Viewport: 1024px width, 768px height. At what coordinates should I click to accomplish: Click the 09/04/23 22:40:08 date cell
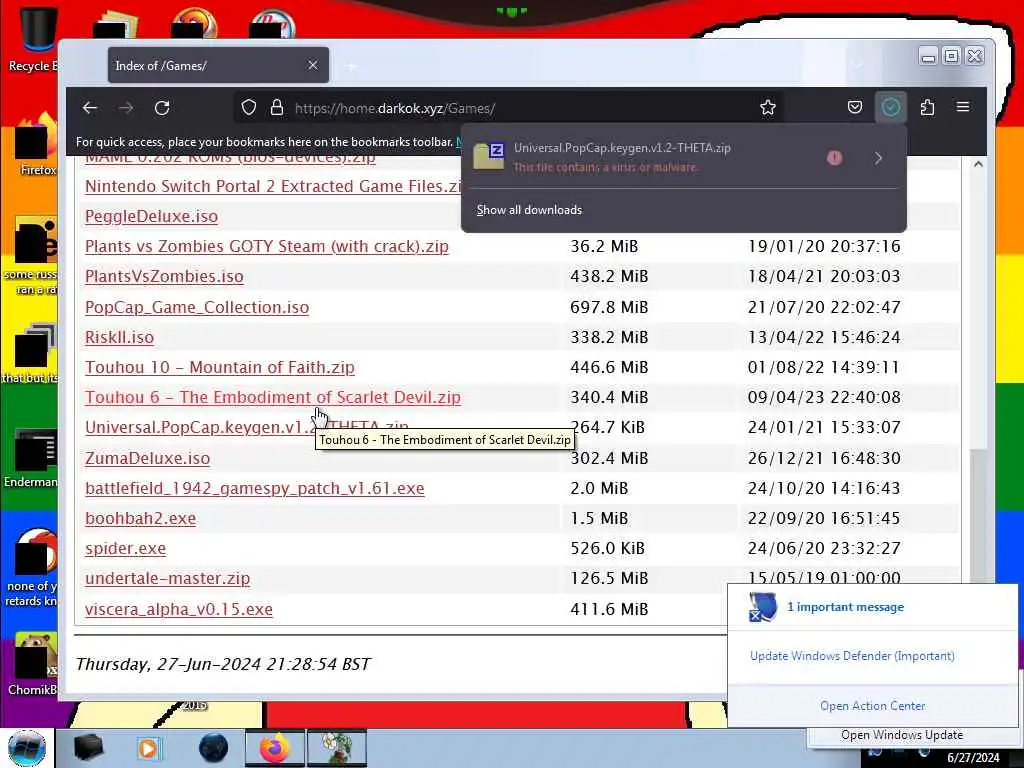click(824, 397)
